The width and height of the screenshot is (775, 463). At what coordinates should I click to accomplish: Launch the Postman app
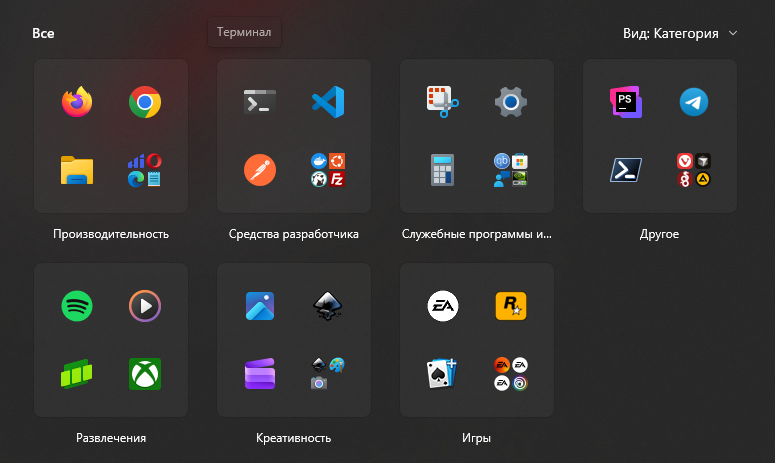pyautogui.click(x=260, y=170)
